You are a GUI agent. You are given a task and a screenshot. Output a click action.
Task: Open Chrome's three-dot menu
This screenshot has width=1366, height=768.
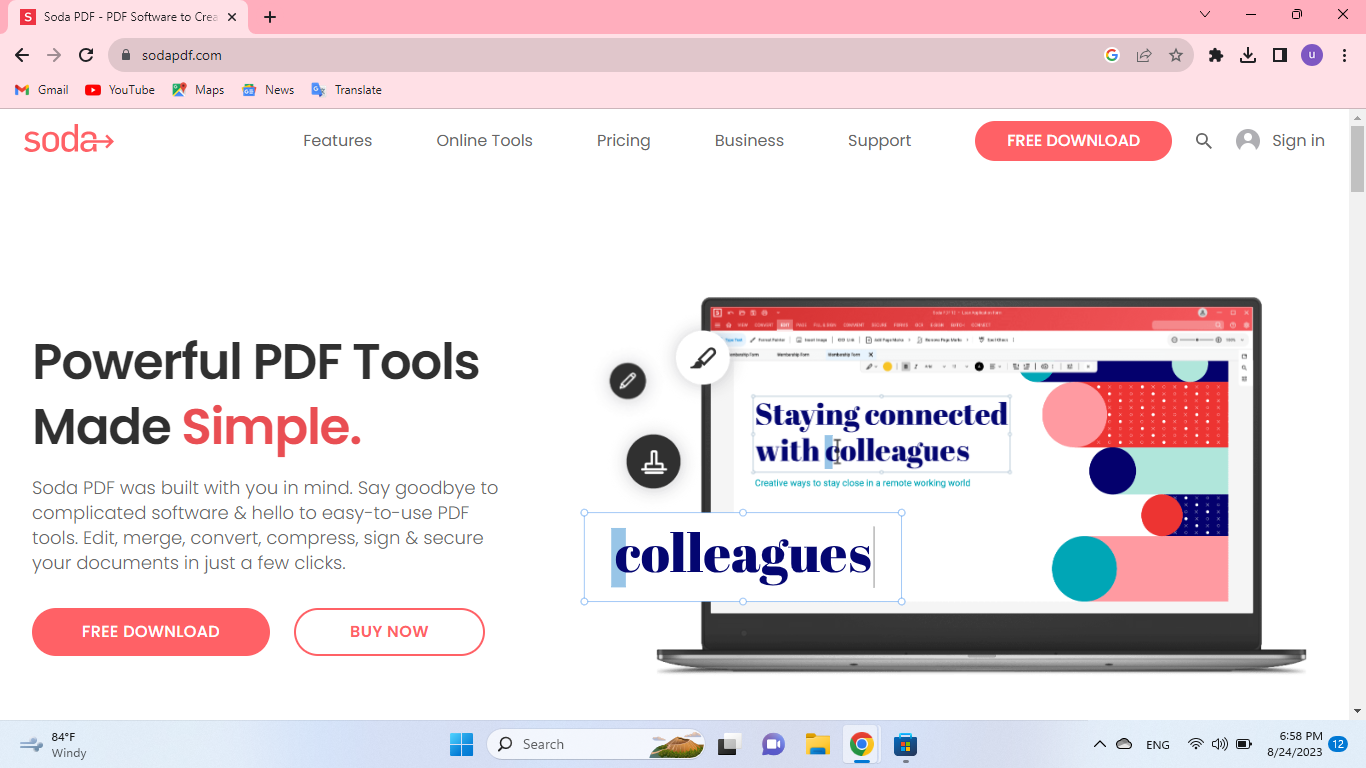click(x=1344, y=55)
